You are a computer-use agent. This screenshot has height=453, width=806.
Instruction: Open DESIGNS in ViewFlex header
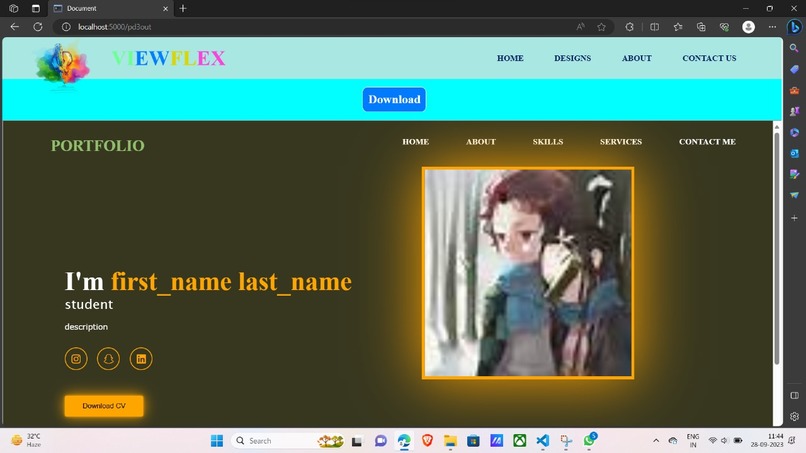pos(572,58)
